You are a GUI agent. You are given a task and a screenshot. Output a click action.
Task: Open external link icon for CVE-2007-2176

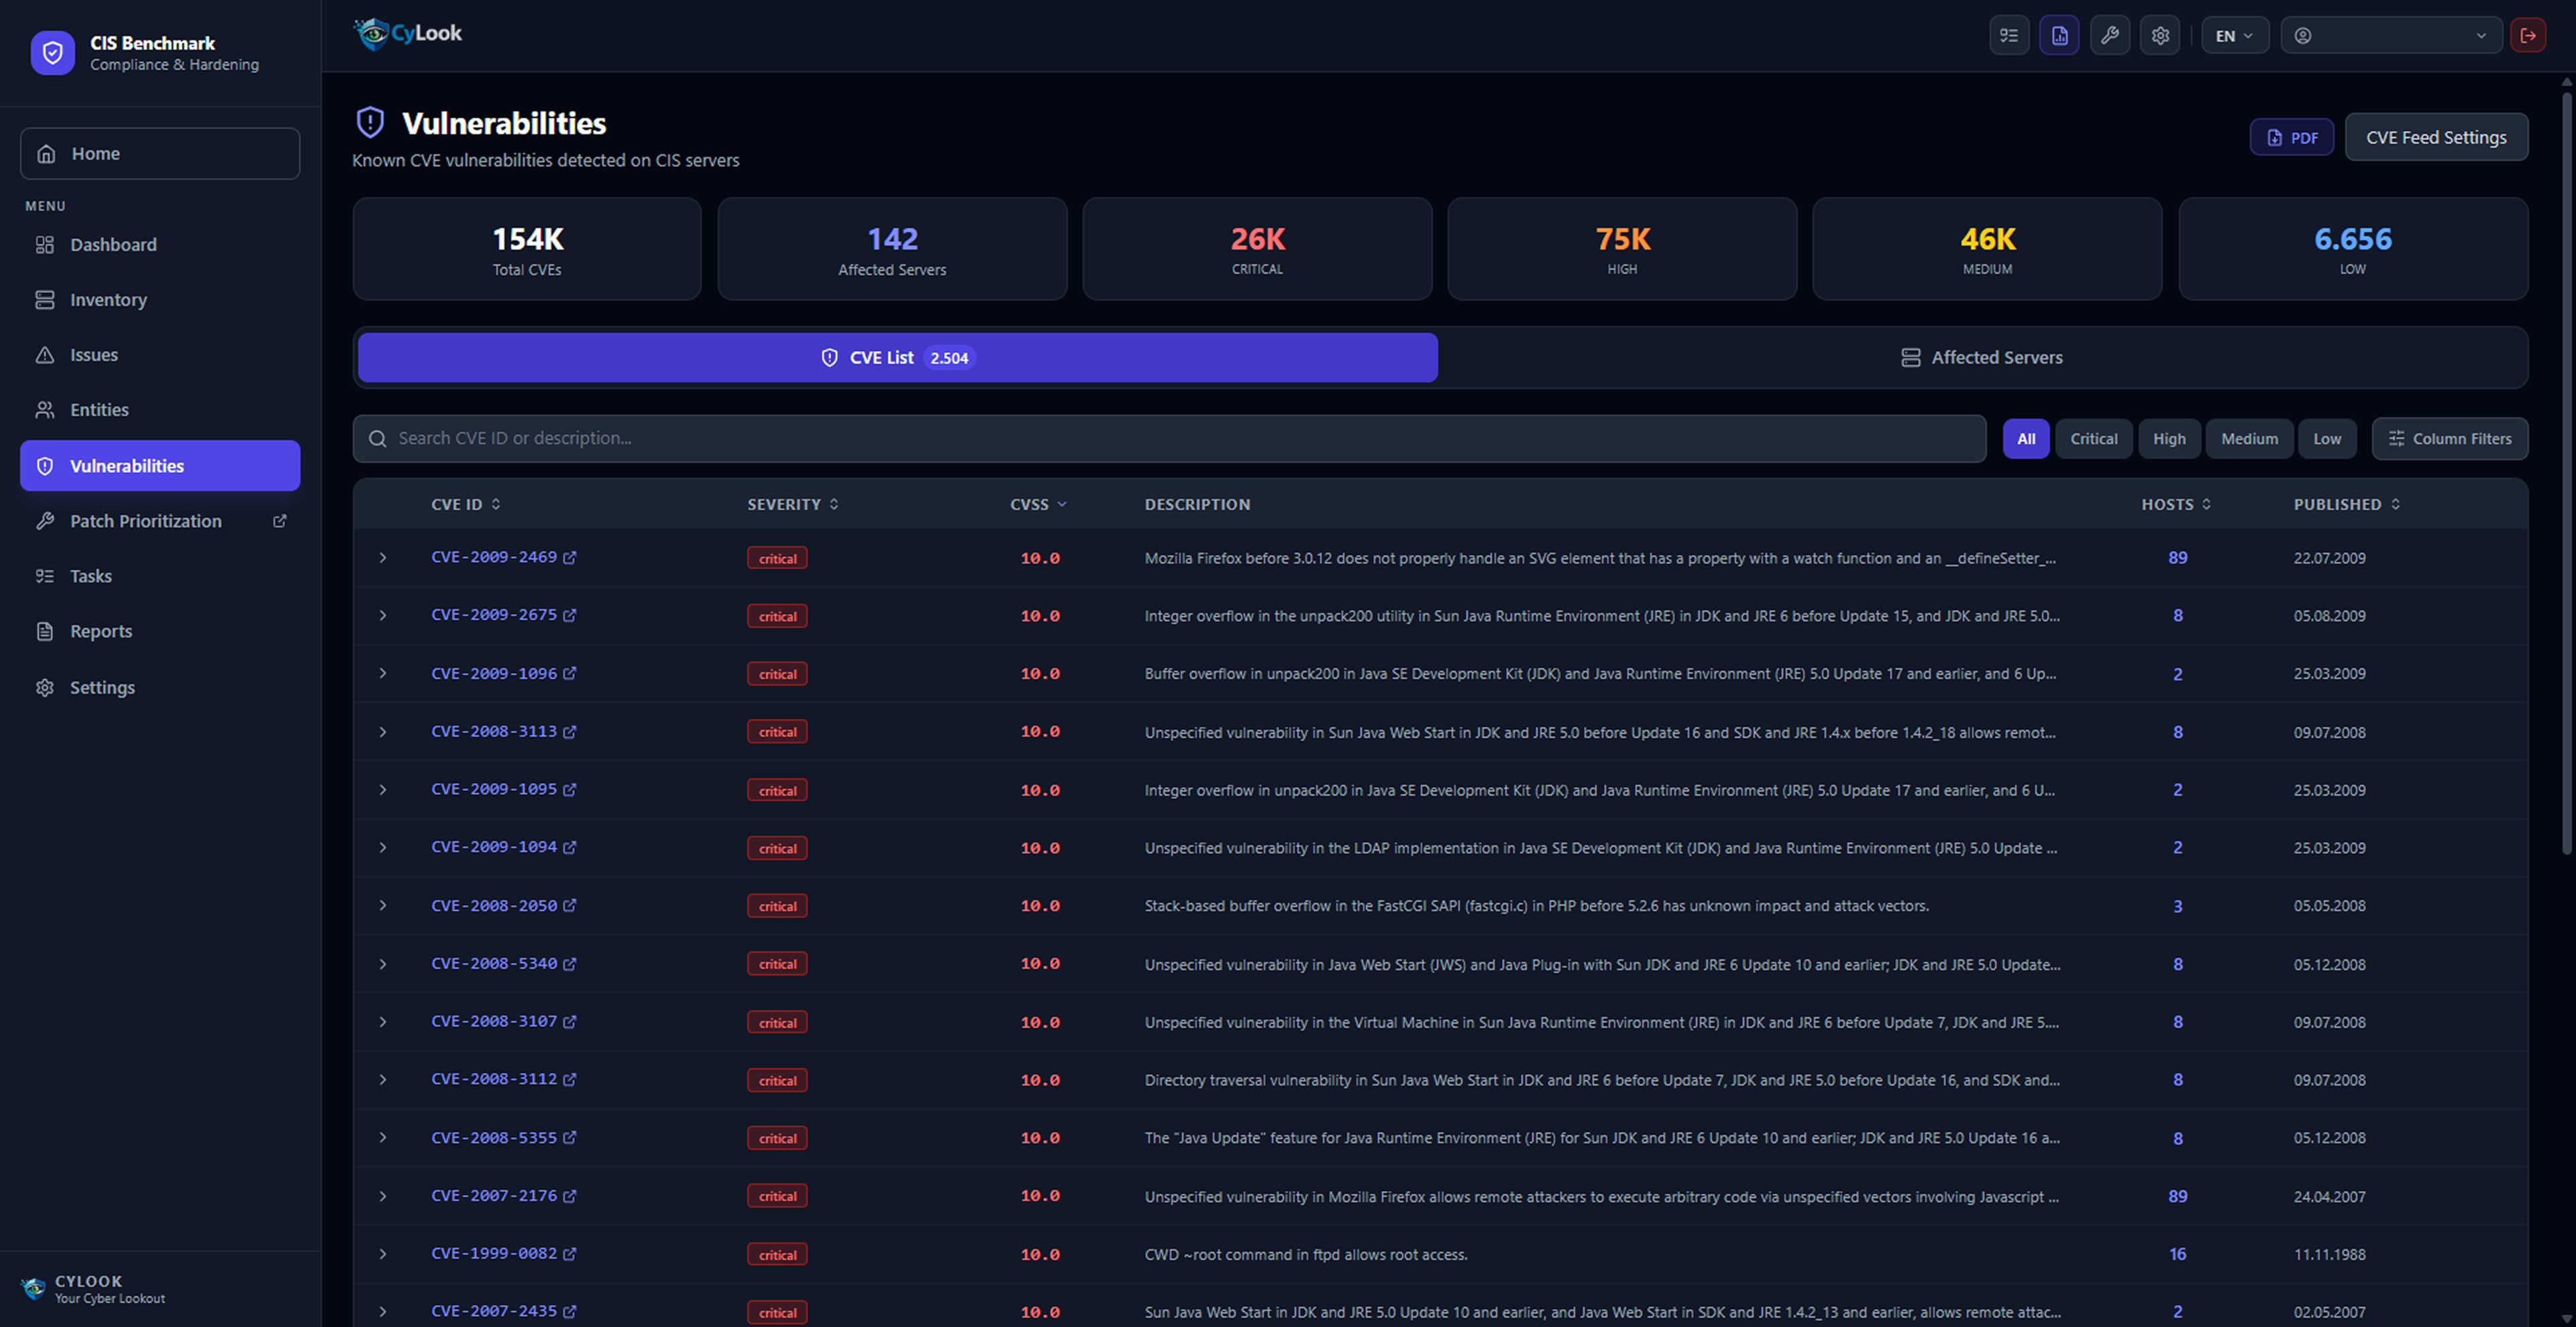[570, 1196]
